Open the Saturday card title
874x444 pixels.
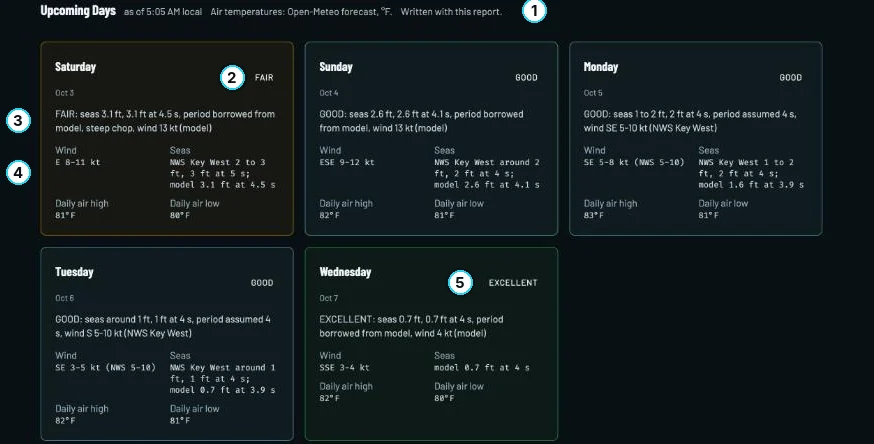coord(75,67)
